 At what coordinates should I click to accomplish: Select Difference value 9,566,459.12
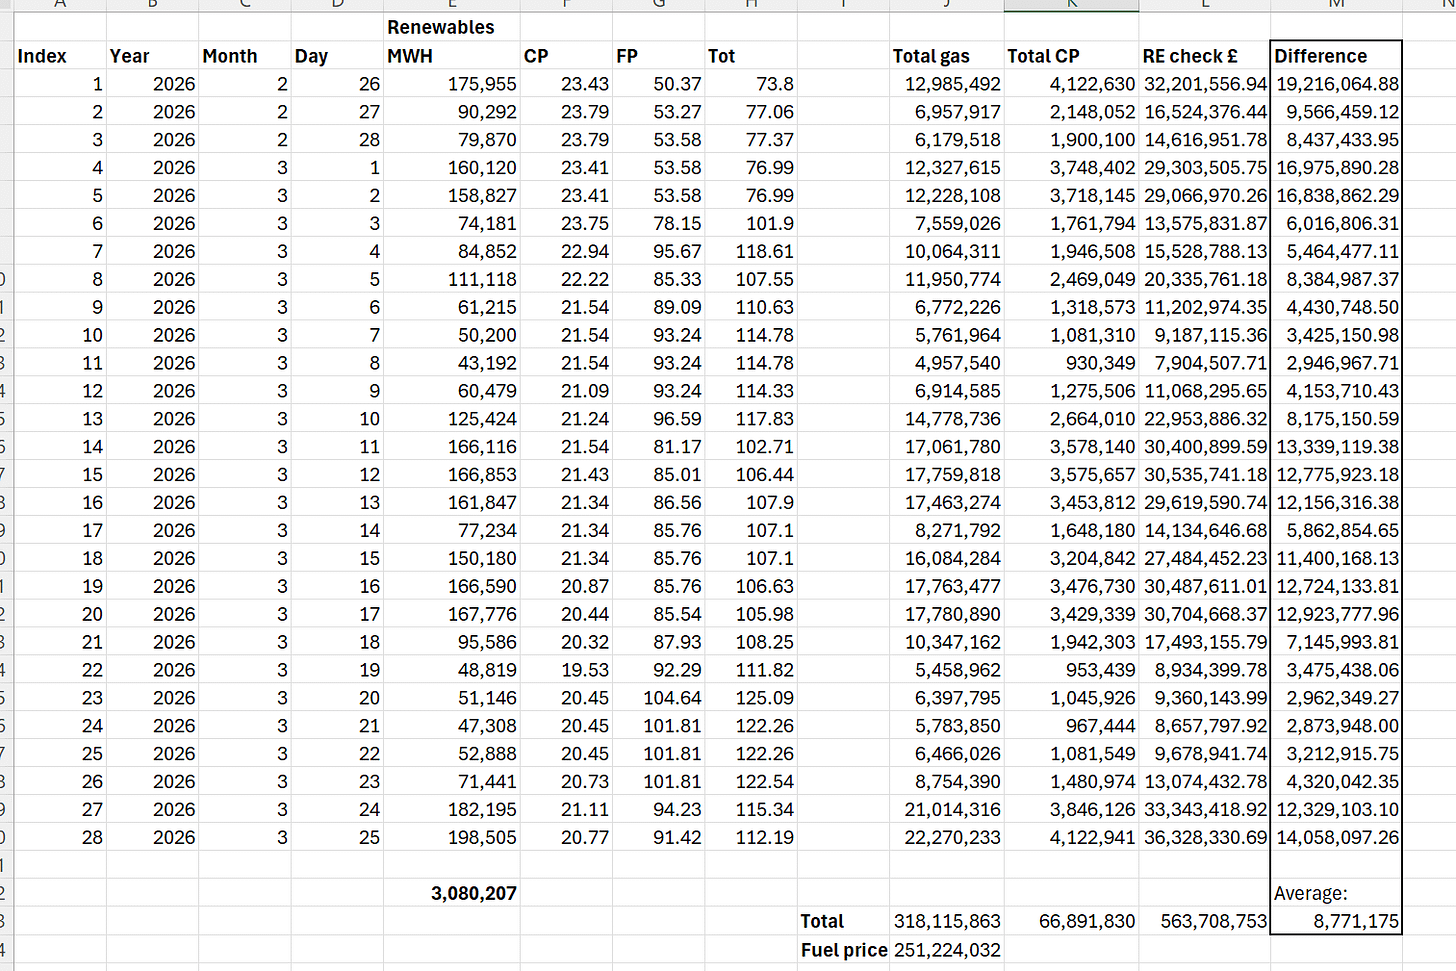pyautogui.click(x=1336, y=112)
